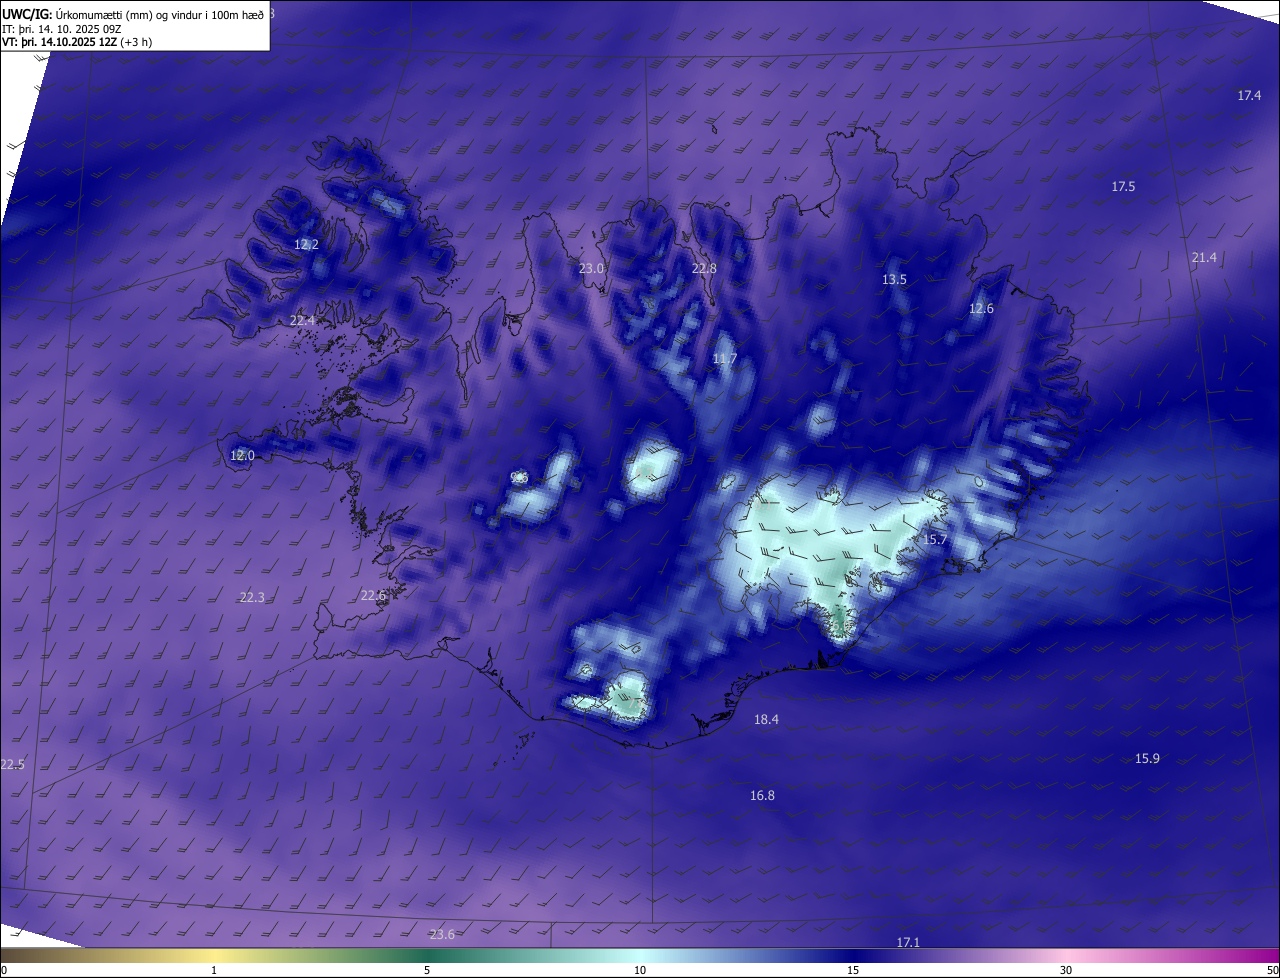The width and height of the screenshot is (1280, 978).
Task: Select the 22.6 value label
Action: click(372, 596)
